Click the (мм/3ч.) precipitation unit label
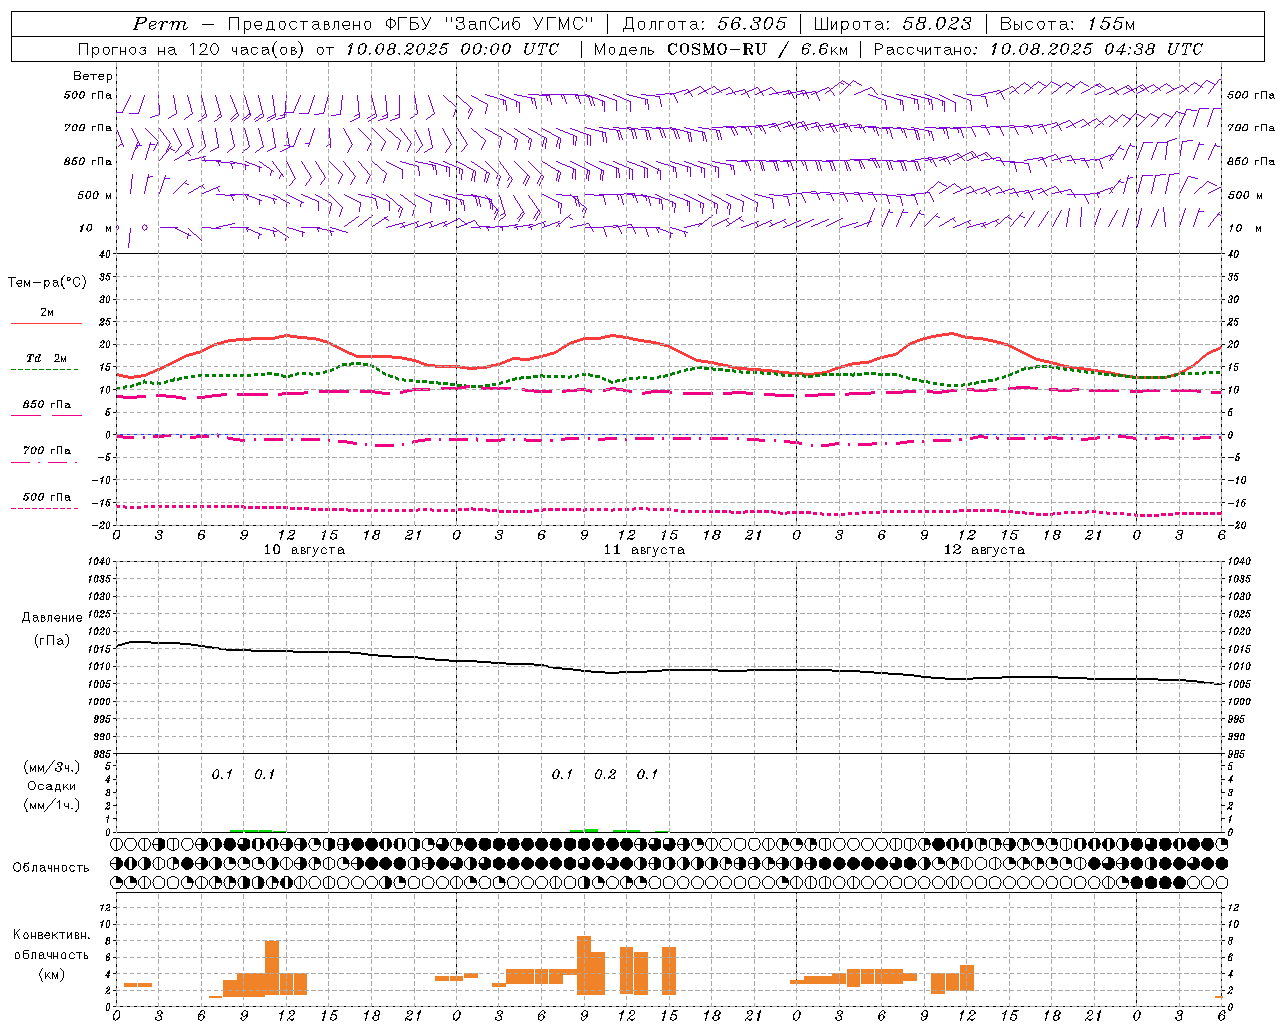1280x1024 pixels. coord(52,767)
